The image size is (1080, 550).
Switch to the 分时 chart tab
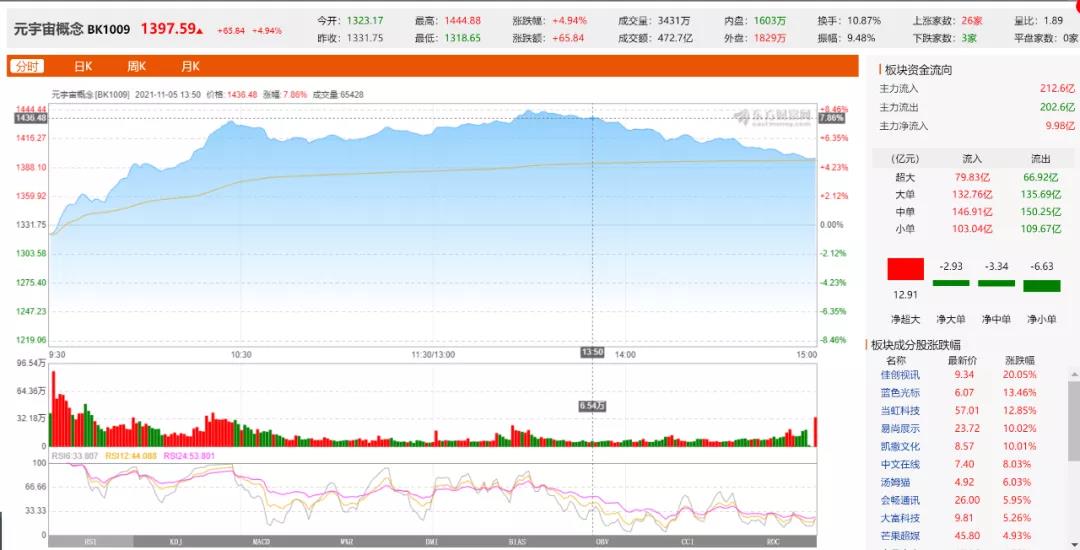(28, 66)
